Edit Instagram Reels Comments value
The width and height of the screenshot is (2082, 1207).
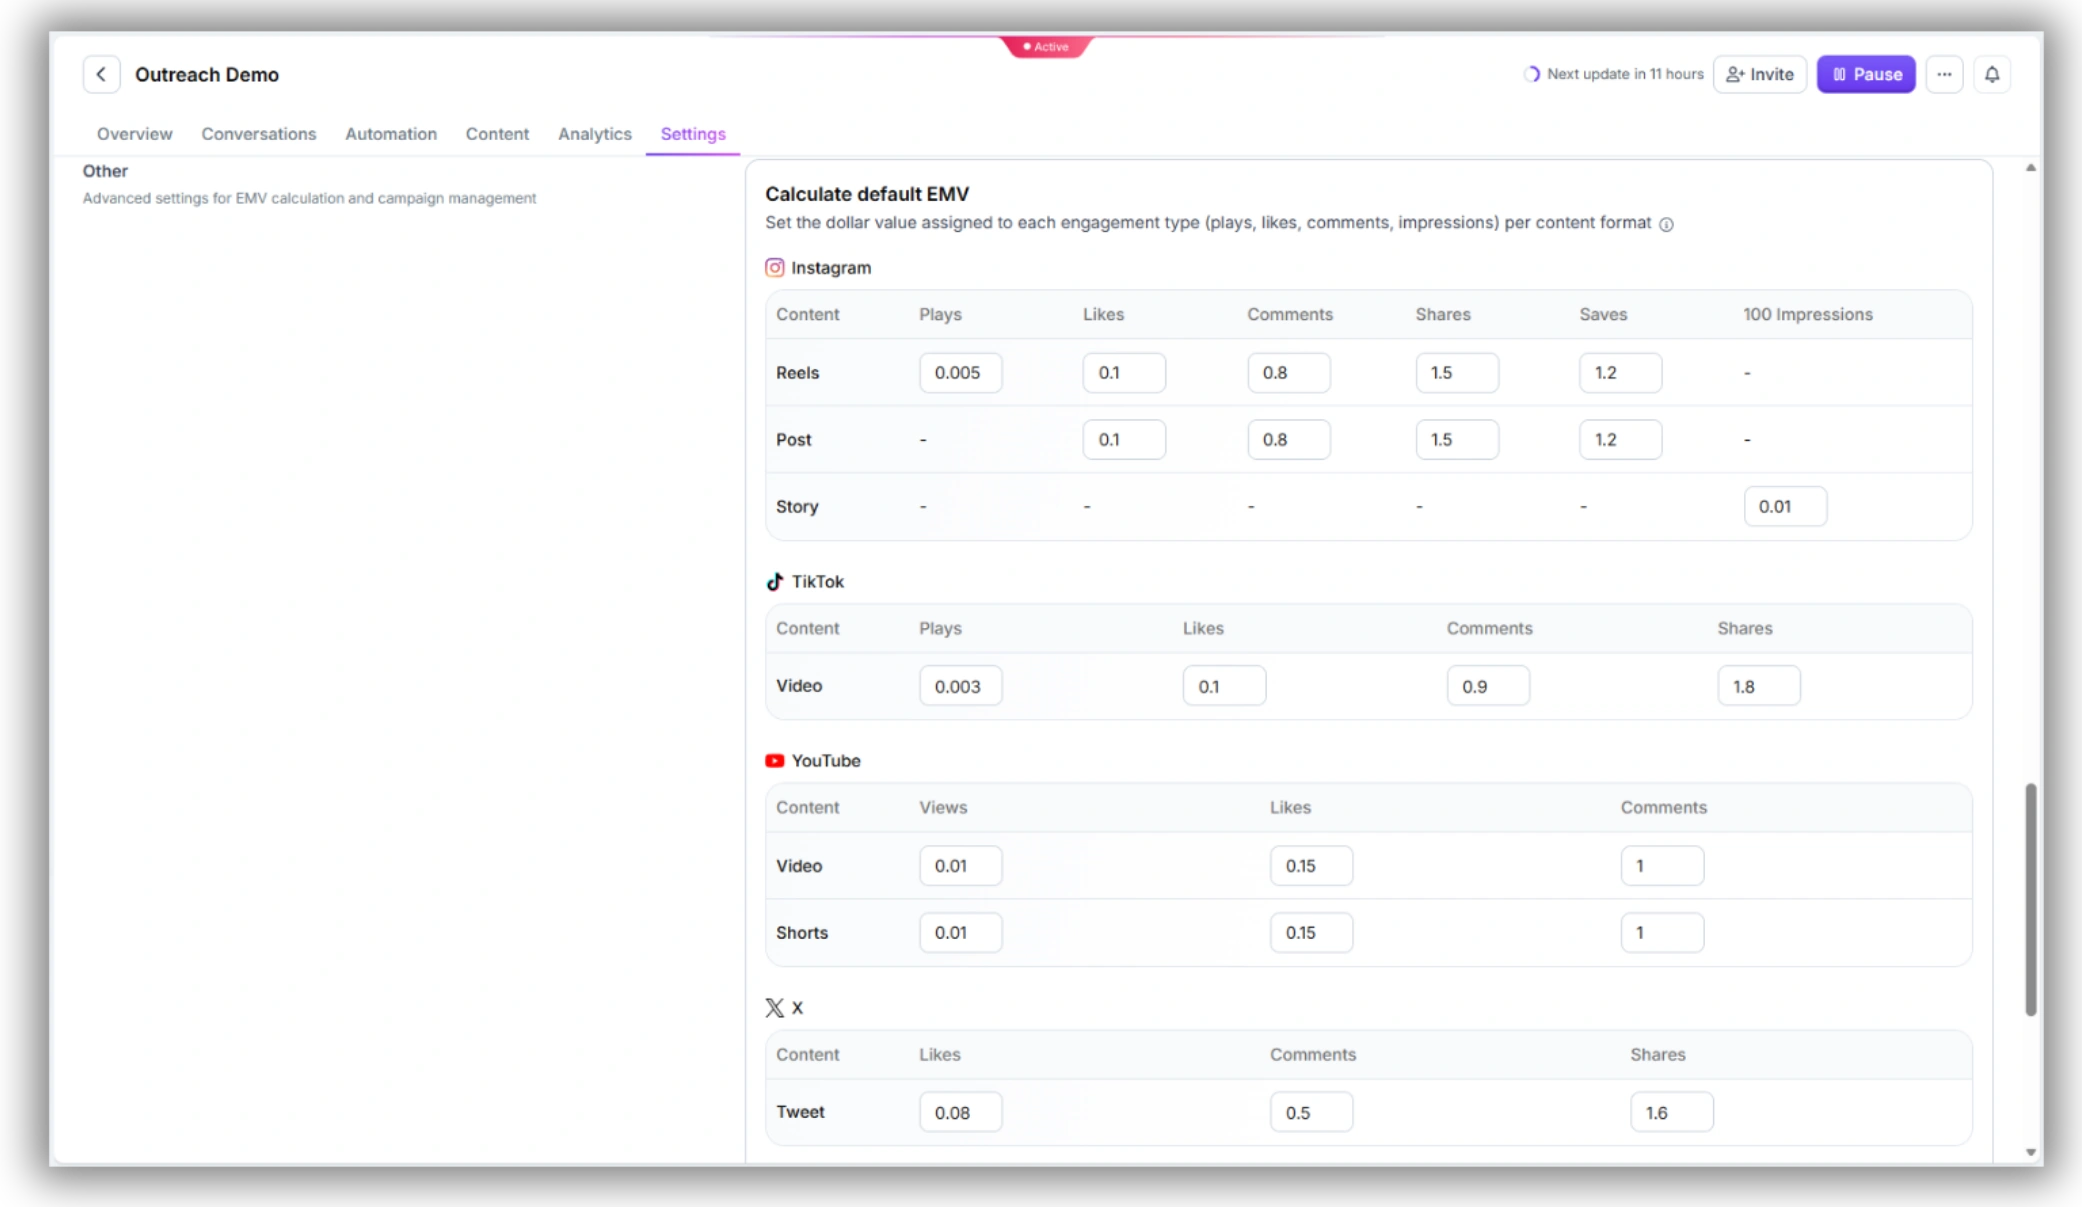pos(1288,373)
